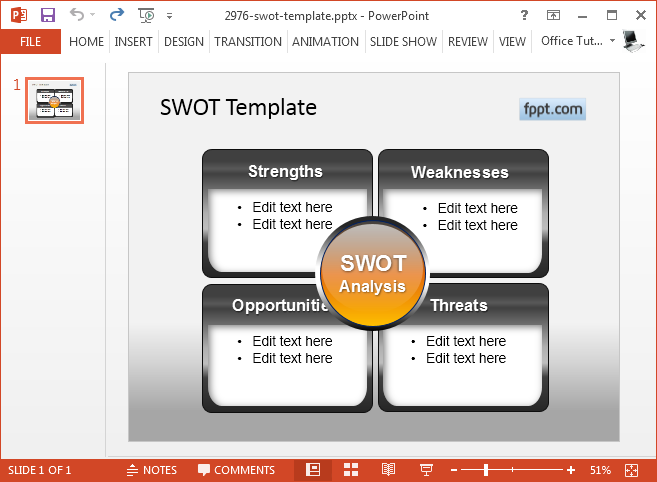Toggle the Comments pane

coord(236,470)
